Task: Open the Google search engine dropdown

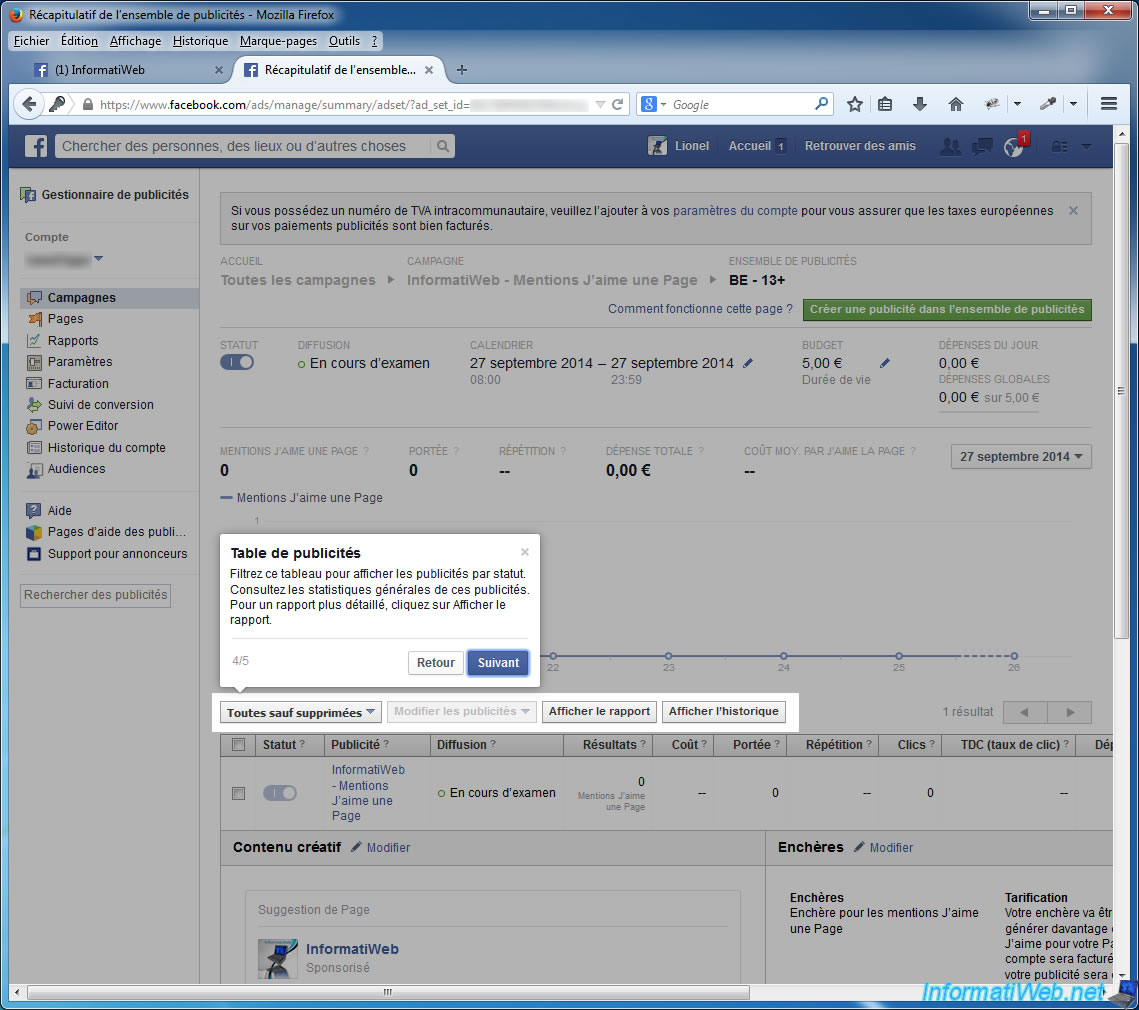Action: 653,104
